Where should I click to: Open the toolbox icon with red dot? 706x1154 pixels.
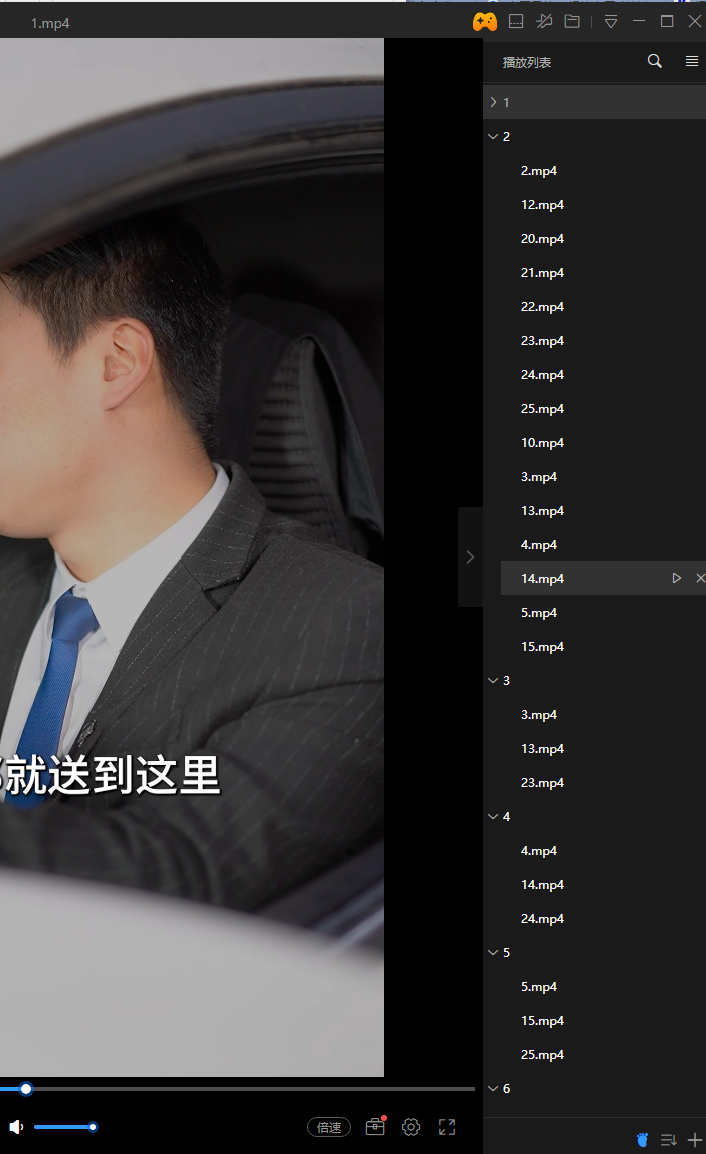point(375,1127)
